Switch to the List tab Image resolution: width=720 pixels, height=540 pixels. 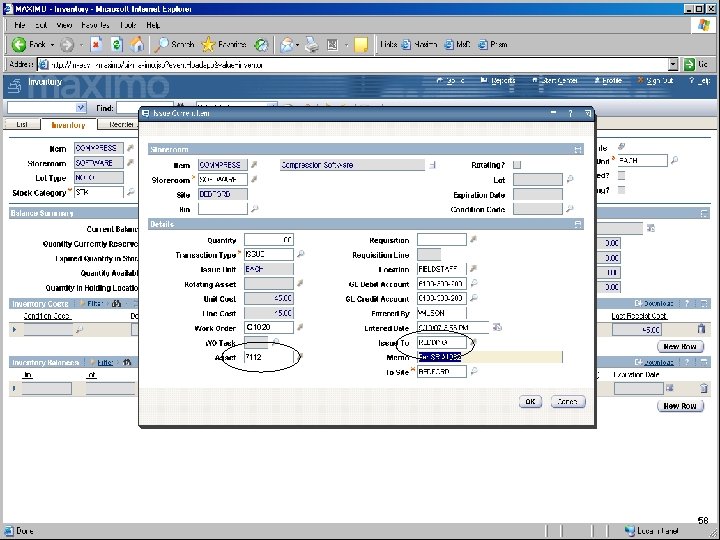(x=22, y=124)
